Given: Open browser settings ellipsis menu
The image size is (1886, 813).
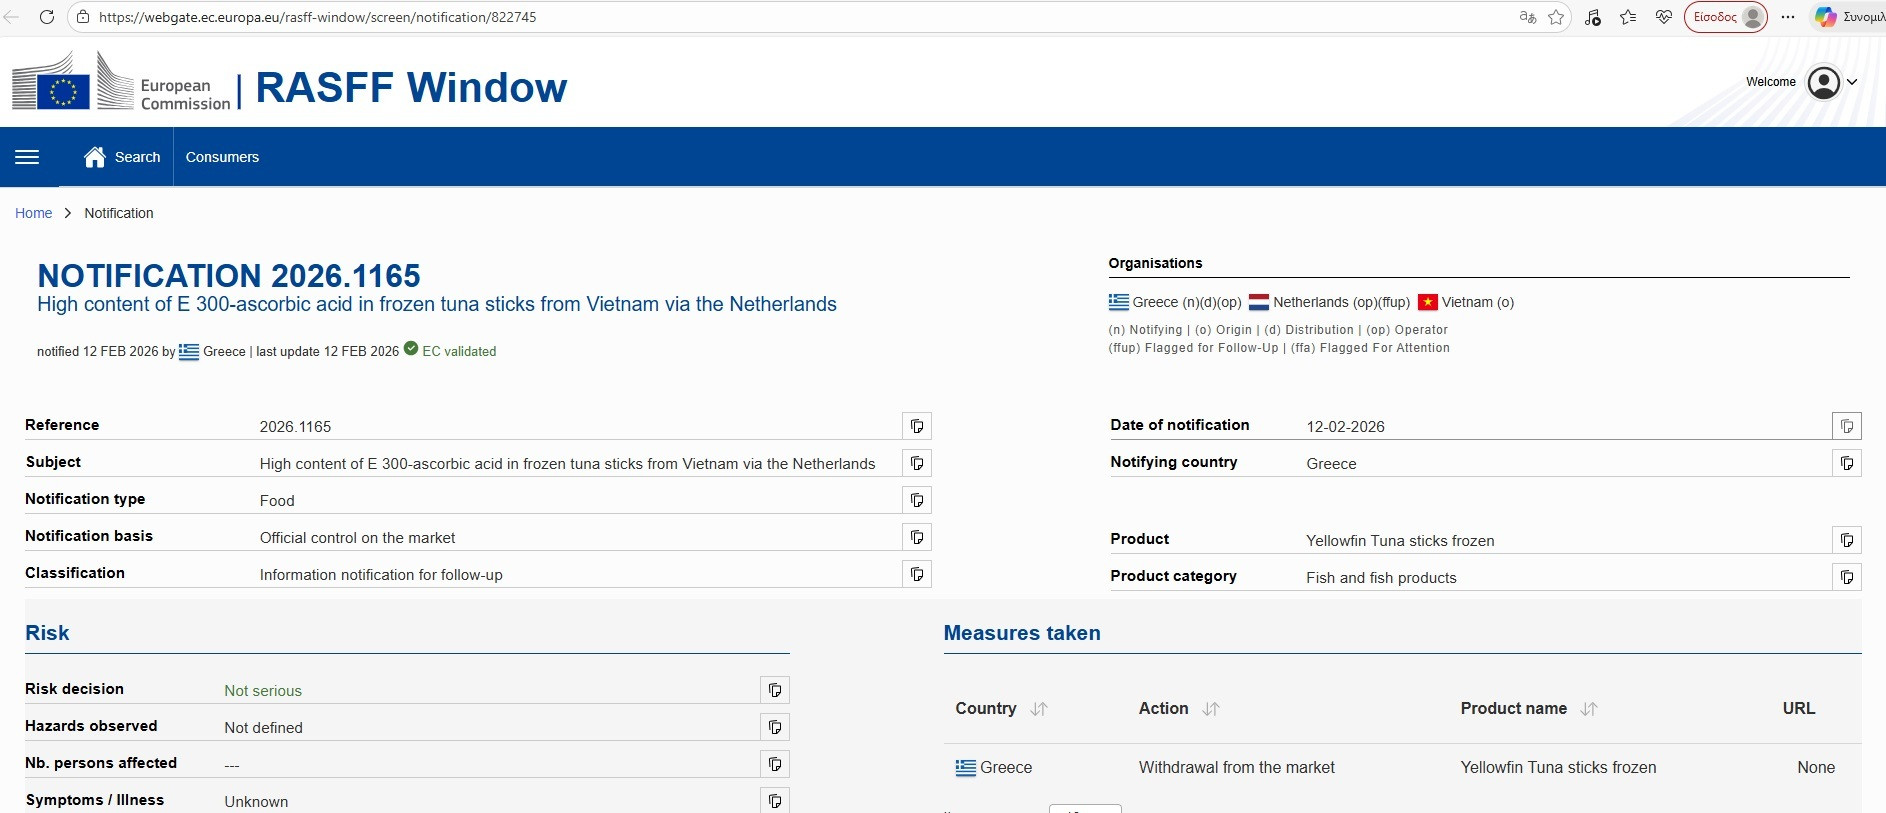Looking at the screenshot, I should click(x=1788, y=17).
